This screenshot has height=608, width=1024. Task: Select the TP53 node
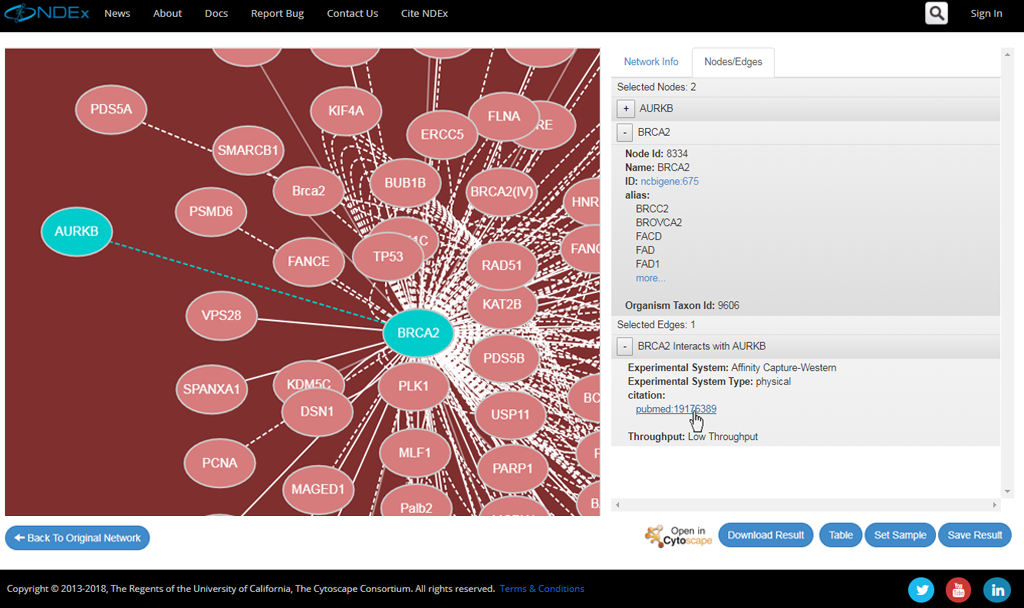pyautogui.click(x=388, y=257)
